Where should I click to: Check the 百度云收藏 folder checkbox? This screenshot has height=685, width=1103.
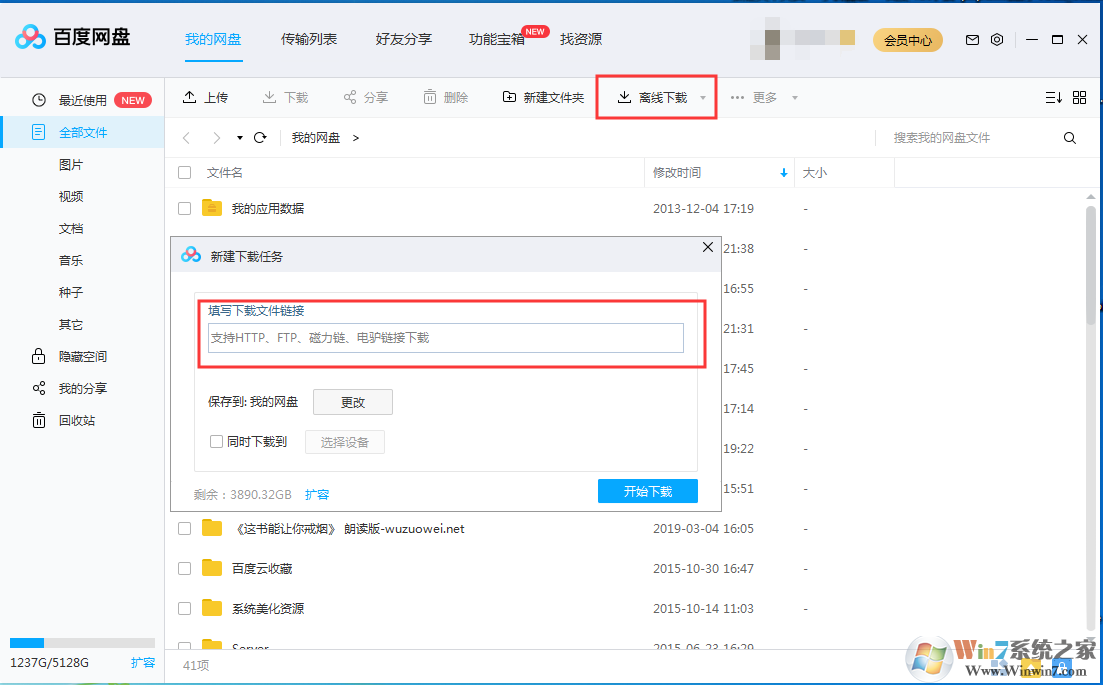coord(184,568)
